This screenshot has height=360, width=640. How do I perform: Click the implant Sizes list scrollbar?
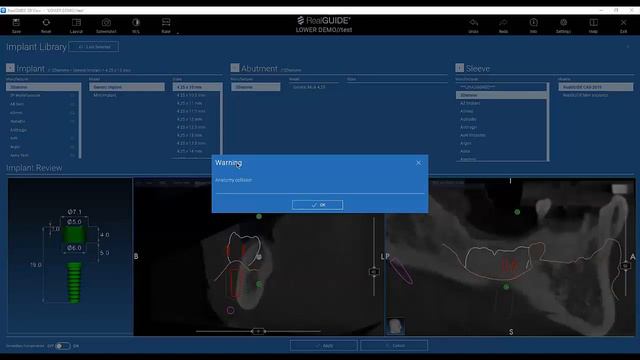[x=222, y=120]
